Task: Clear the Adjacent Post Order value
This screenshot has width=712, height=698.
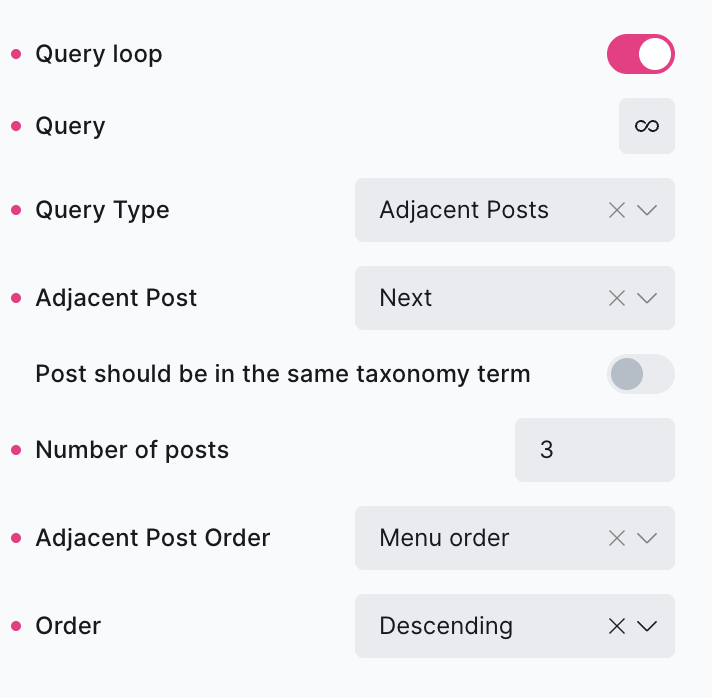Action: [x=617, y=538]
